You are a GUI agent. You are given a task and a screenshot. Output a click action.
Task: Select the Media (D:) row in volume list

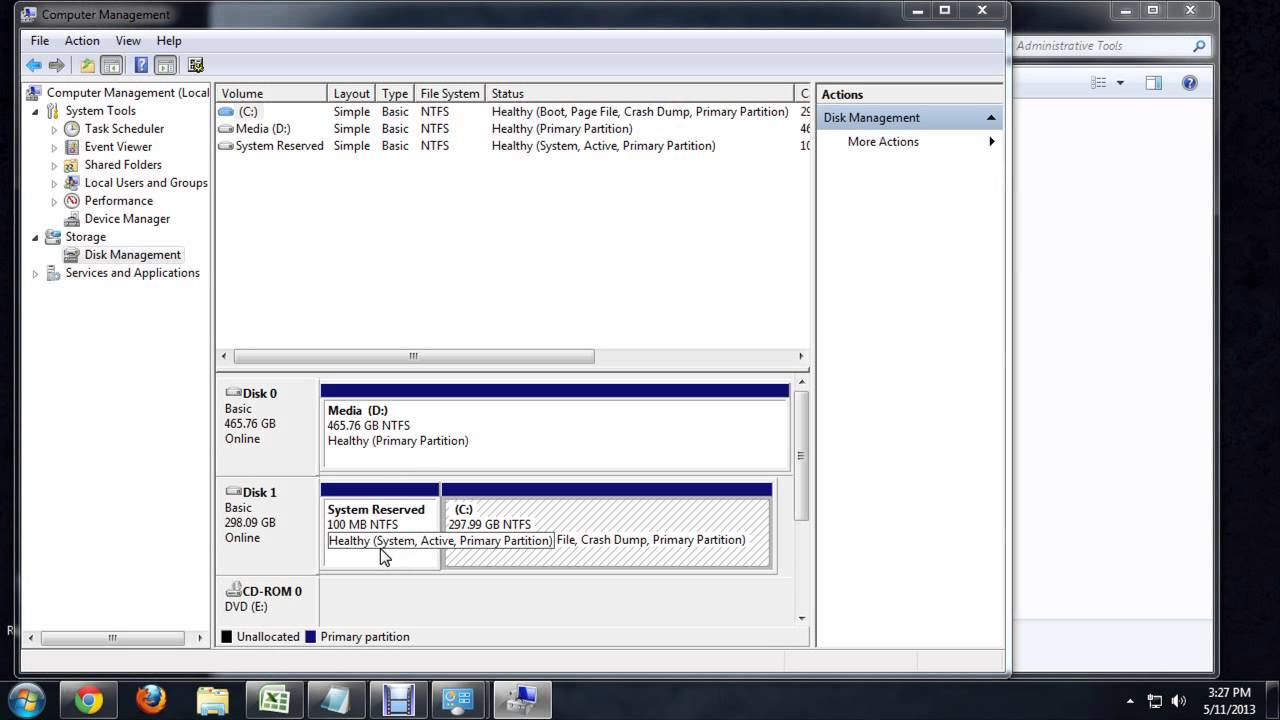pyautogui.click(x=513, y=129)
